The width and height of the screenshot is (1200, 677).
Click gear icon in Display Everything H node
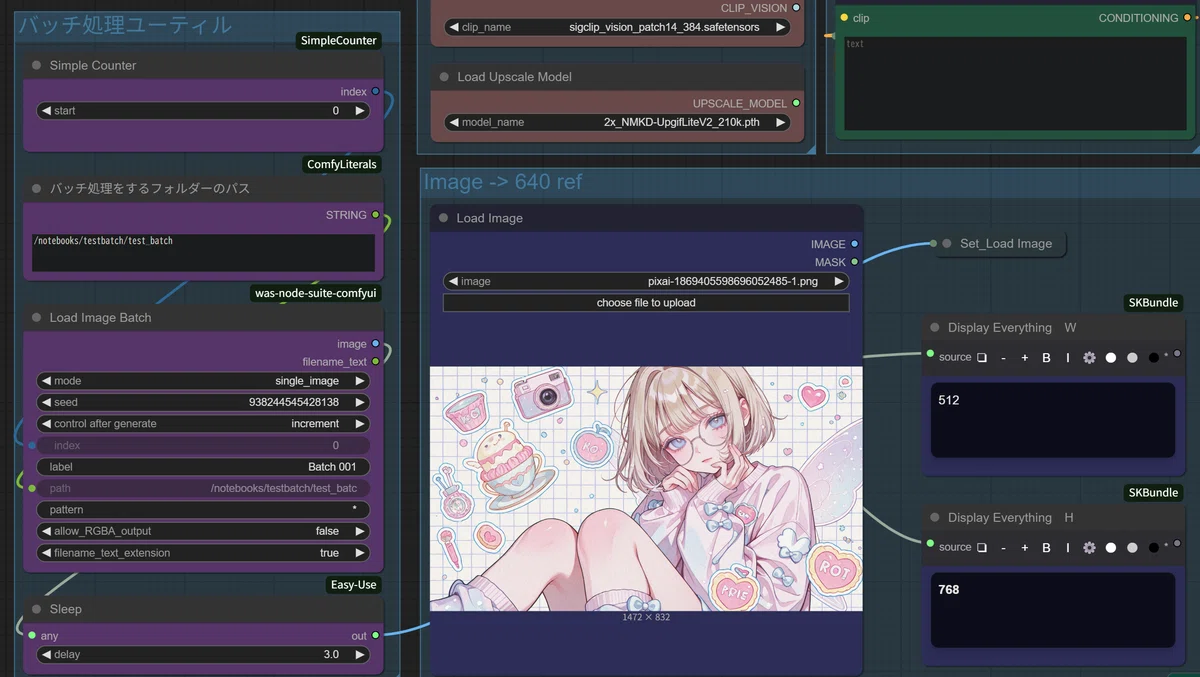[x=1089, y=547]
